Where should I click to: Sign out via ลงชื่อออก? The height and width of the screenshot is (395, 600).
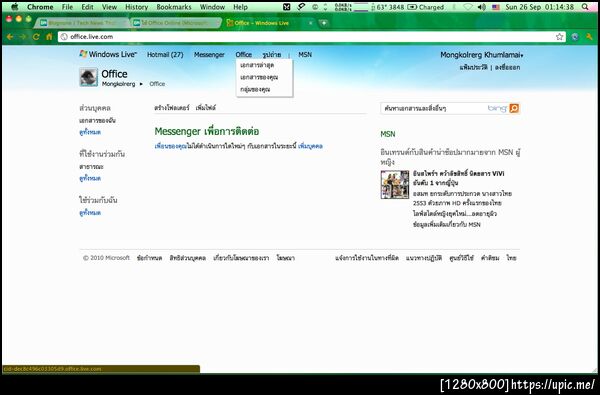point(507,67)
